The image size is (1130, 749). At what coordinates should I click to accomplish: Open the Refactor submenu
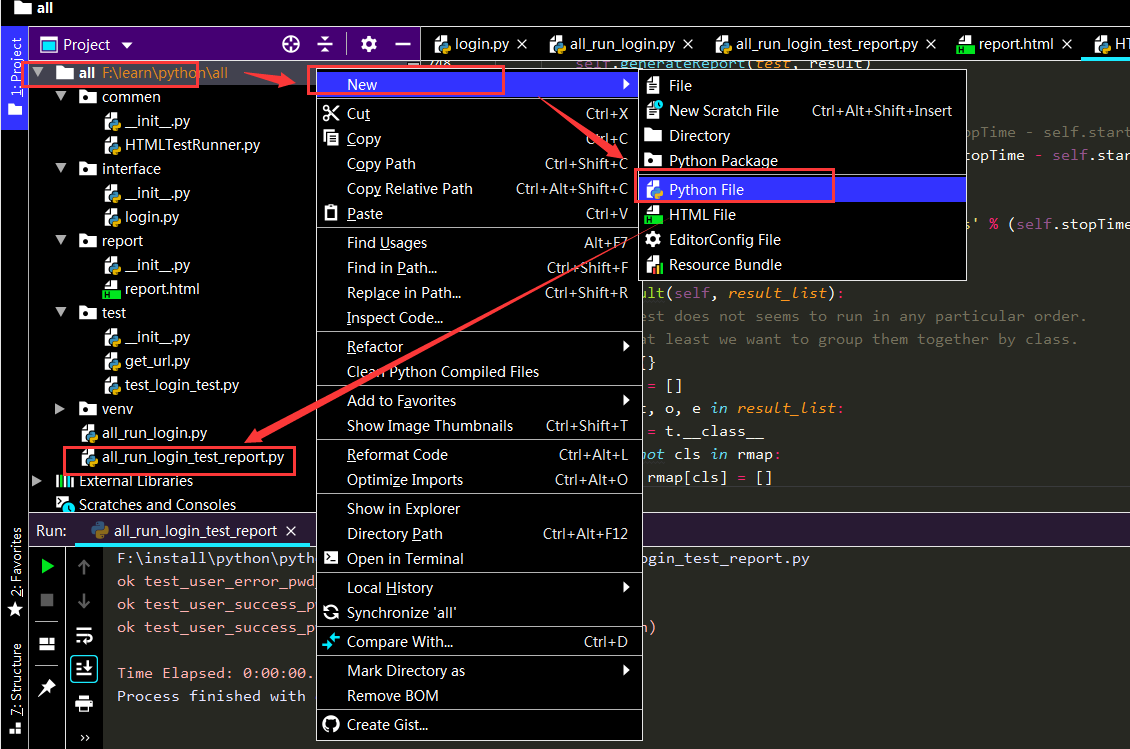tap(479, 347)
